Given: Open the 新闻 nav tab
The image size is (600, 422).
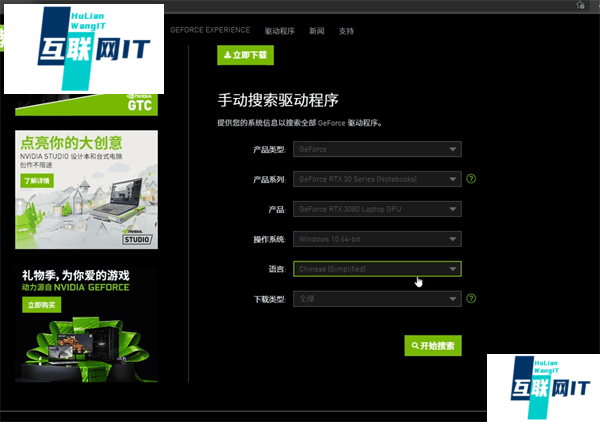Looking at the screenshot, I should [x=316, y=31].
